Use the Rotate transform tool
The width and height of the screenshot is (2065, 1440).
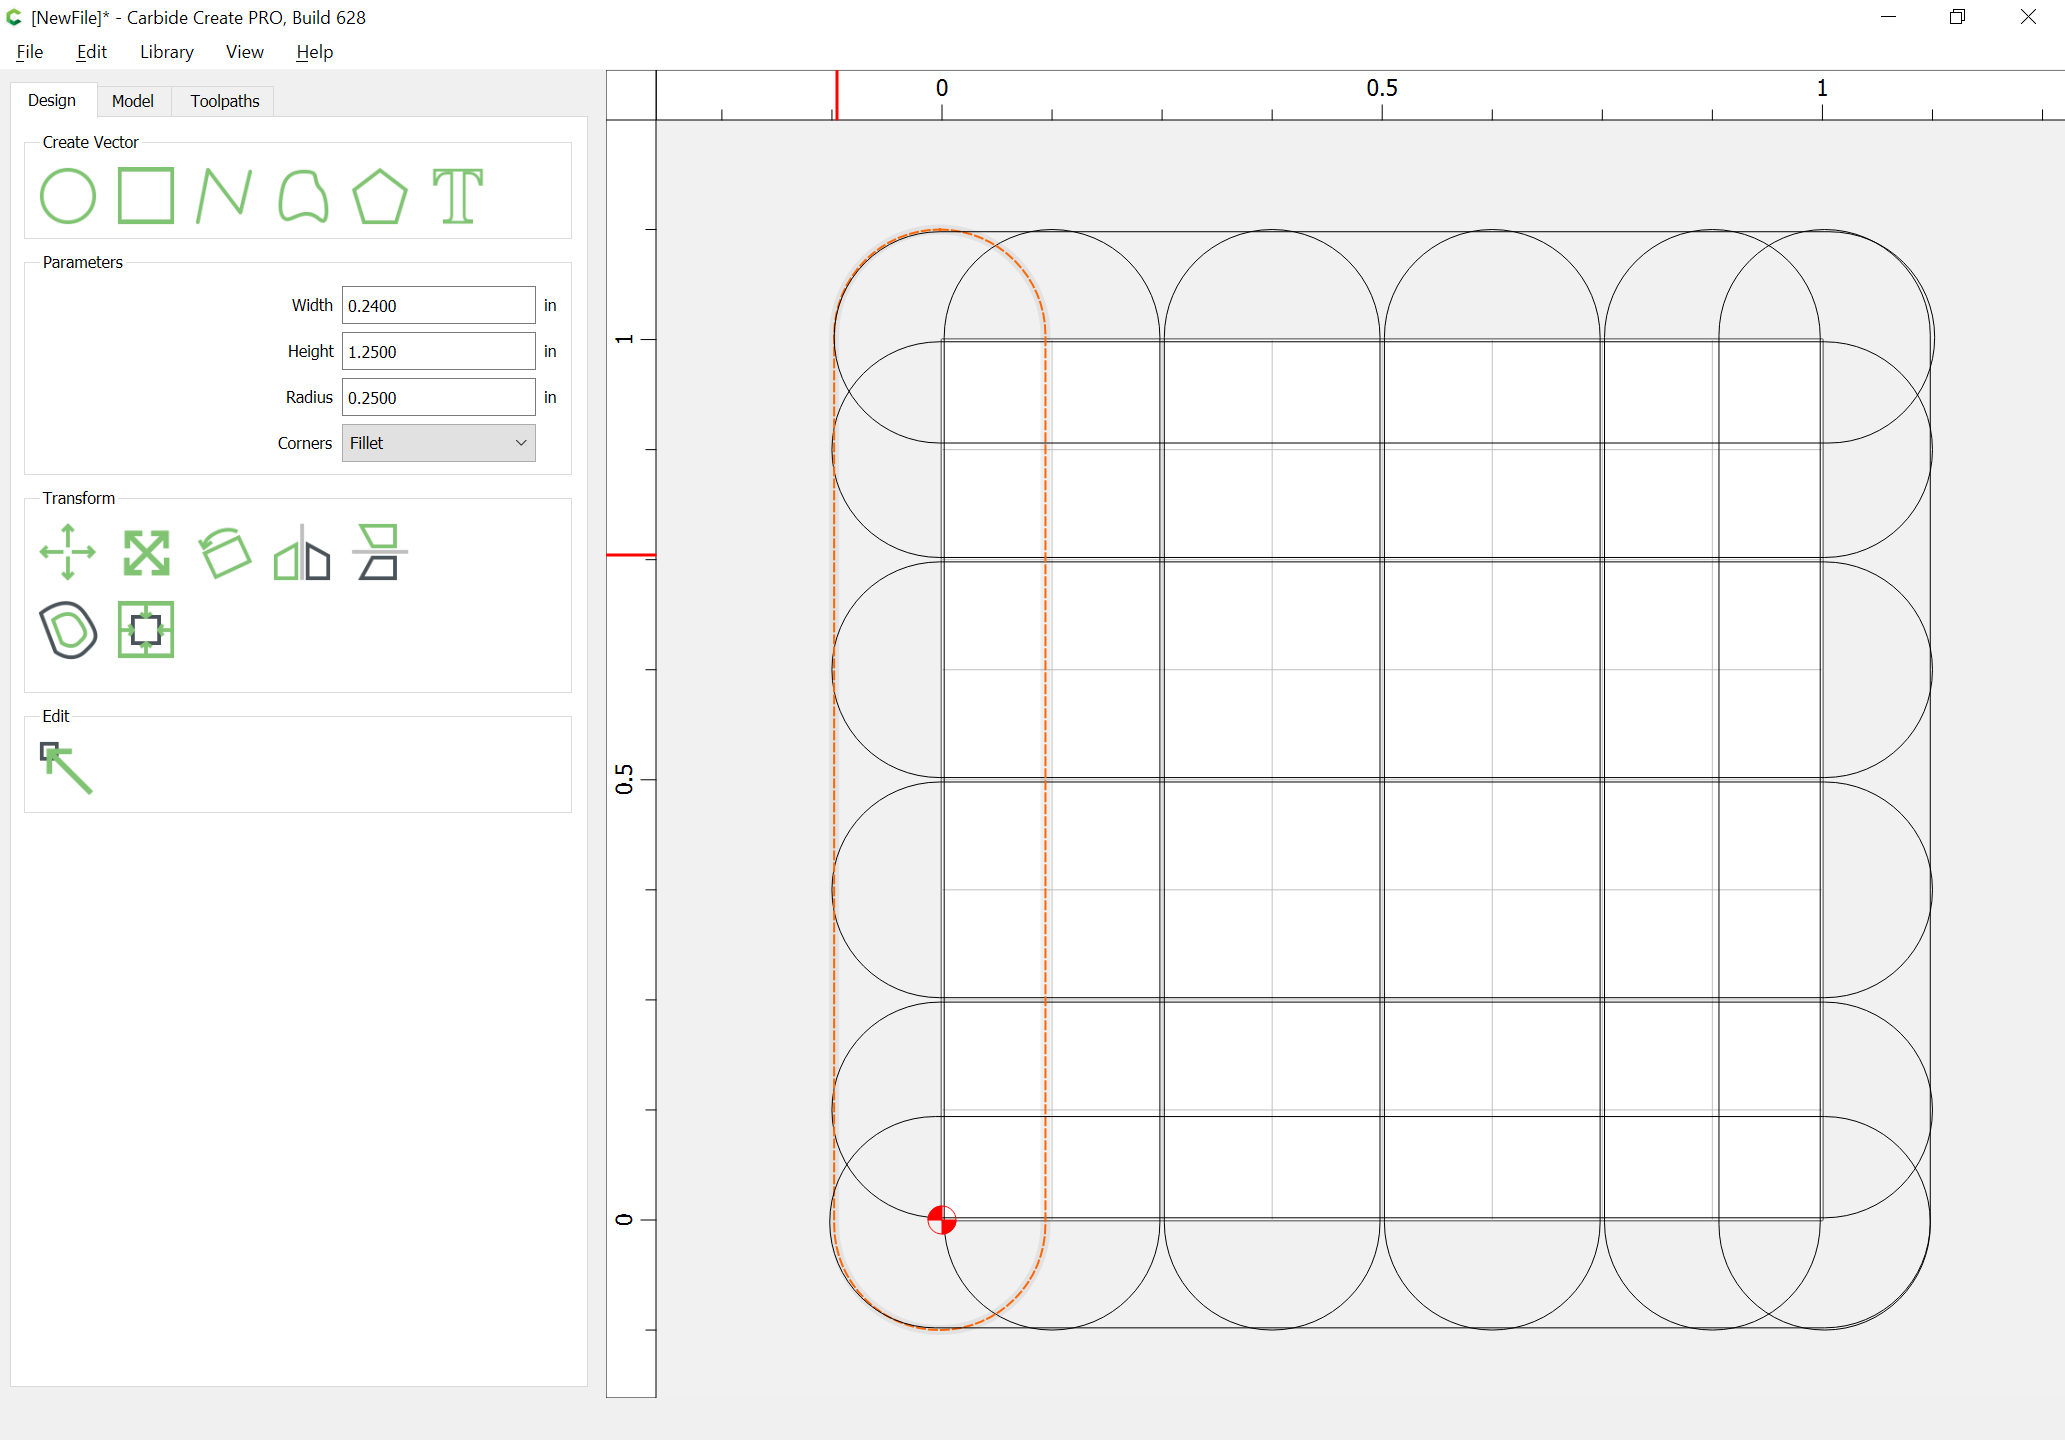[x=224, y=552]
